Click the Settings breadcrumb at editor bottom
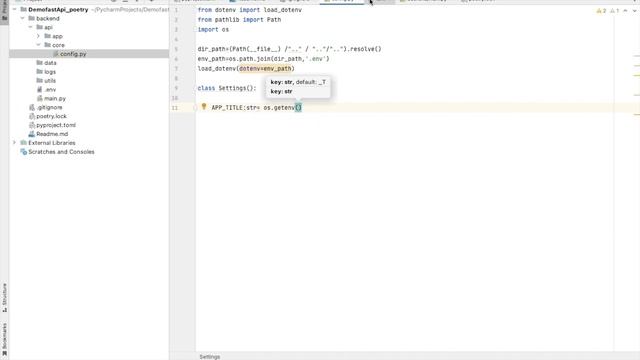This screenshot has height=360, width=640. (210, 357)
